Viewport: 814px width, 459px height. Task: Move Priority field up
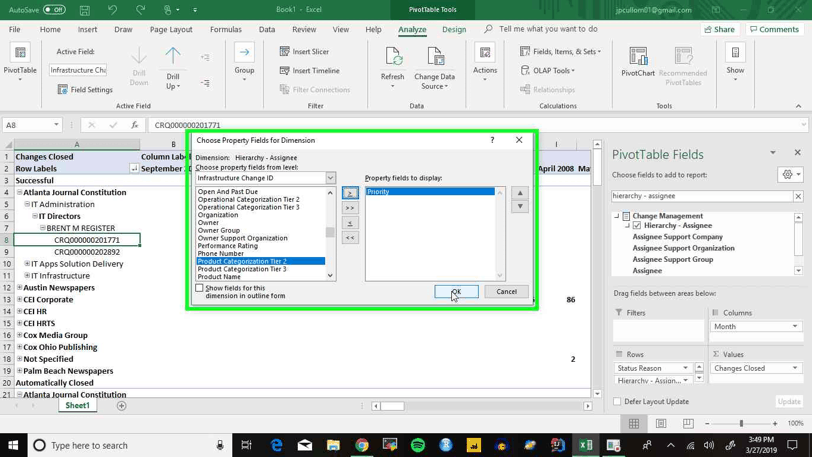pos(520,193)
